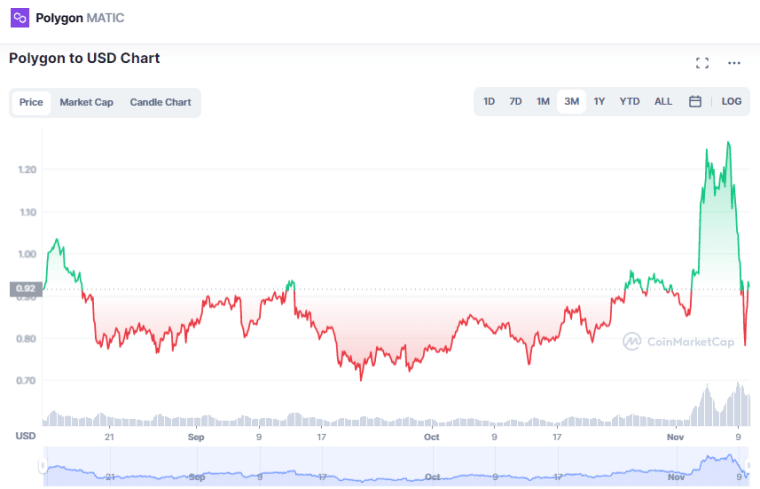
Task: Click the Nov label on main x-axis
Action: pyautogui.click(x=675, y=437)
